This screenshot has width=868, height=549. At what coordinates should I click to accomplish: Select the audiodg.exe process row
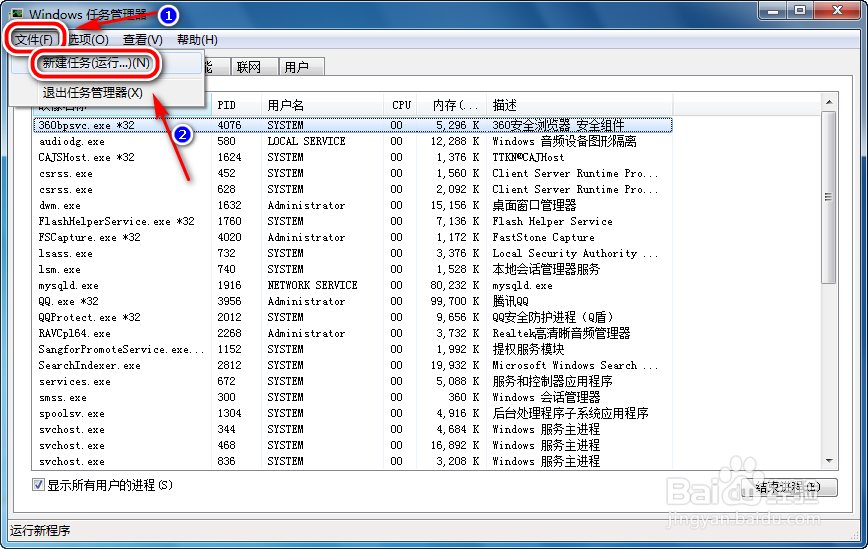point(353,141)
